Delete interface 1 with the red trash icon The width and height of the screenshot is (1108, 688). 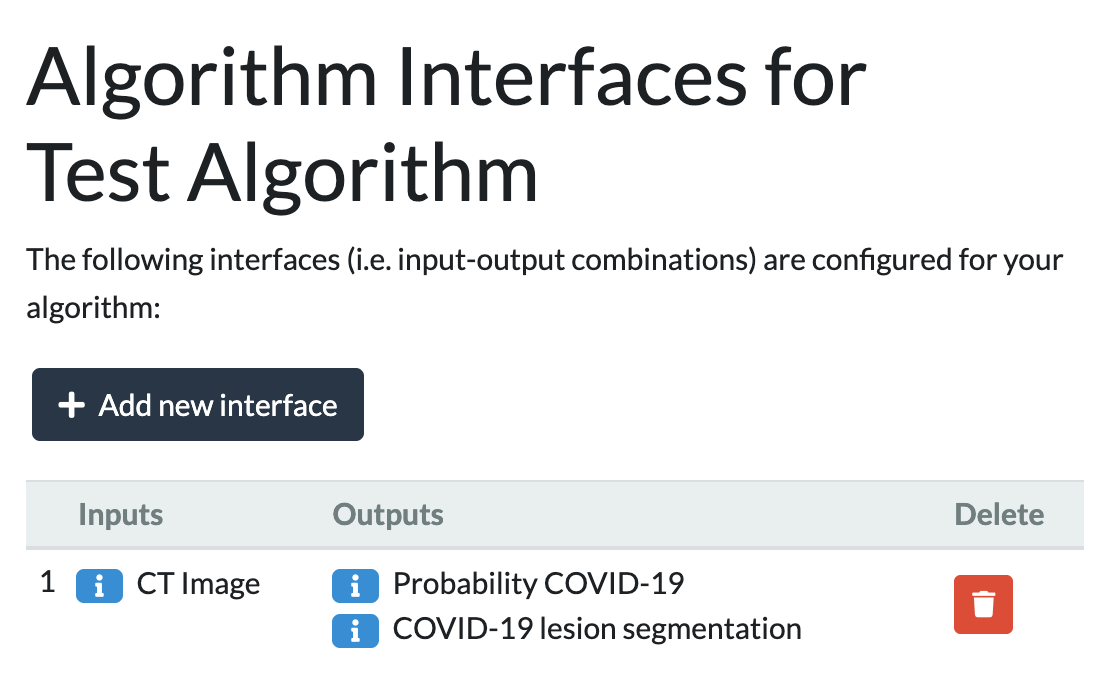pos(983,604)
